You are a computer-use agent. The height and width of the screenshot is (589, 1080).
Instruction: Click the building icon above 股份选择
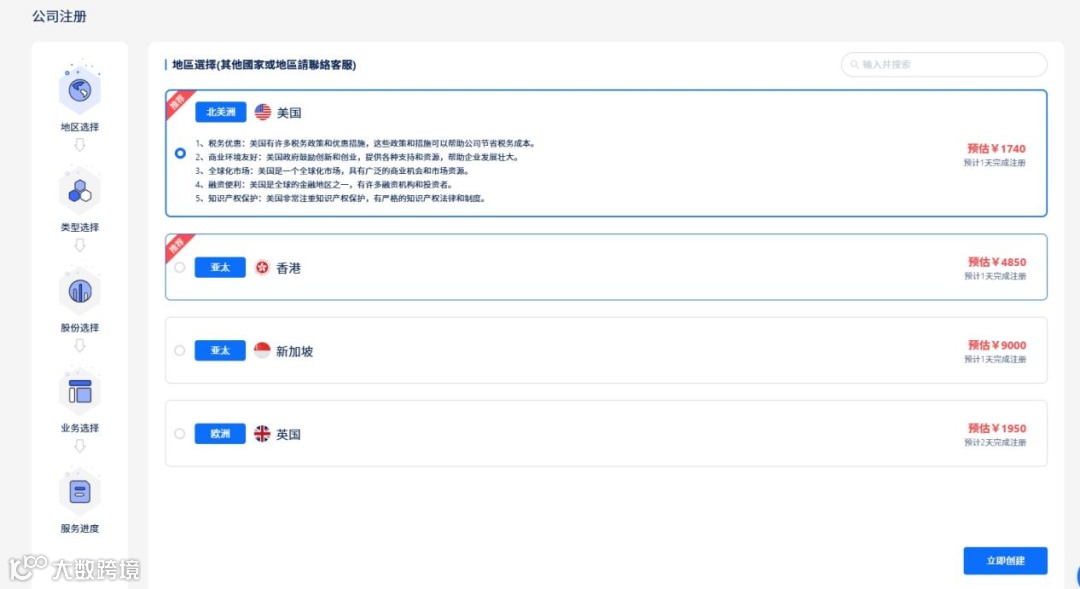[79, 291]
